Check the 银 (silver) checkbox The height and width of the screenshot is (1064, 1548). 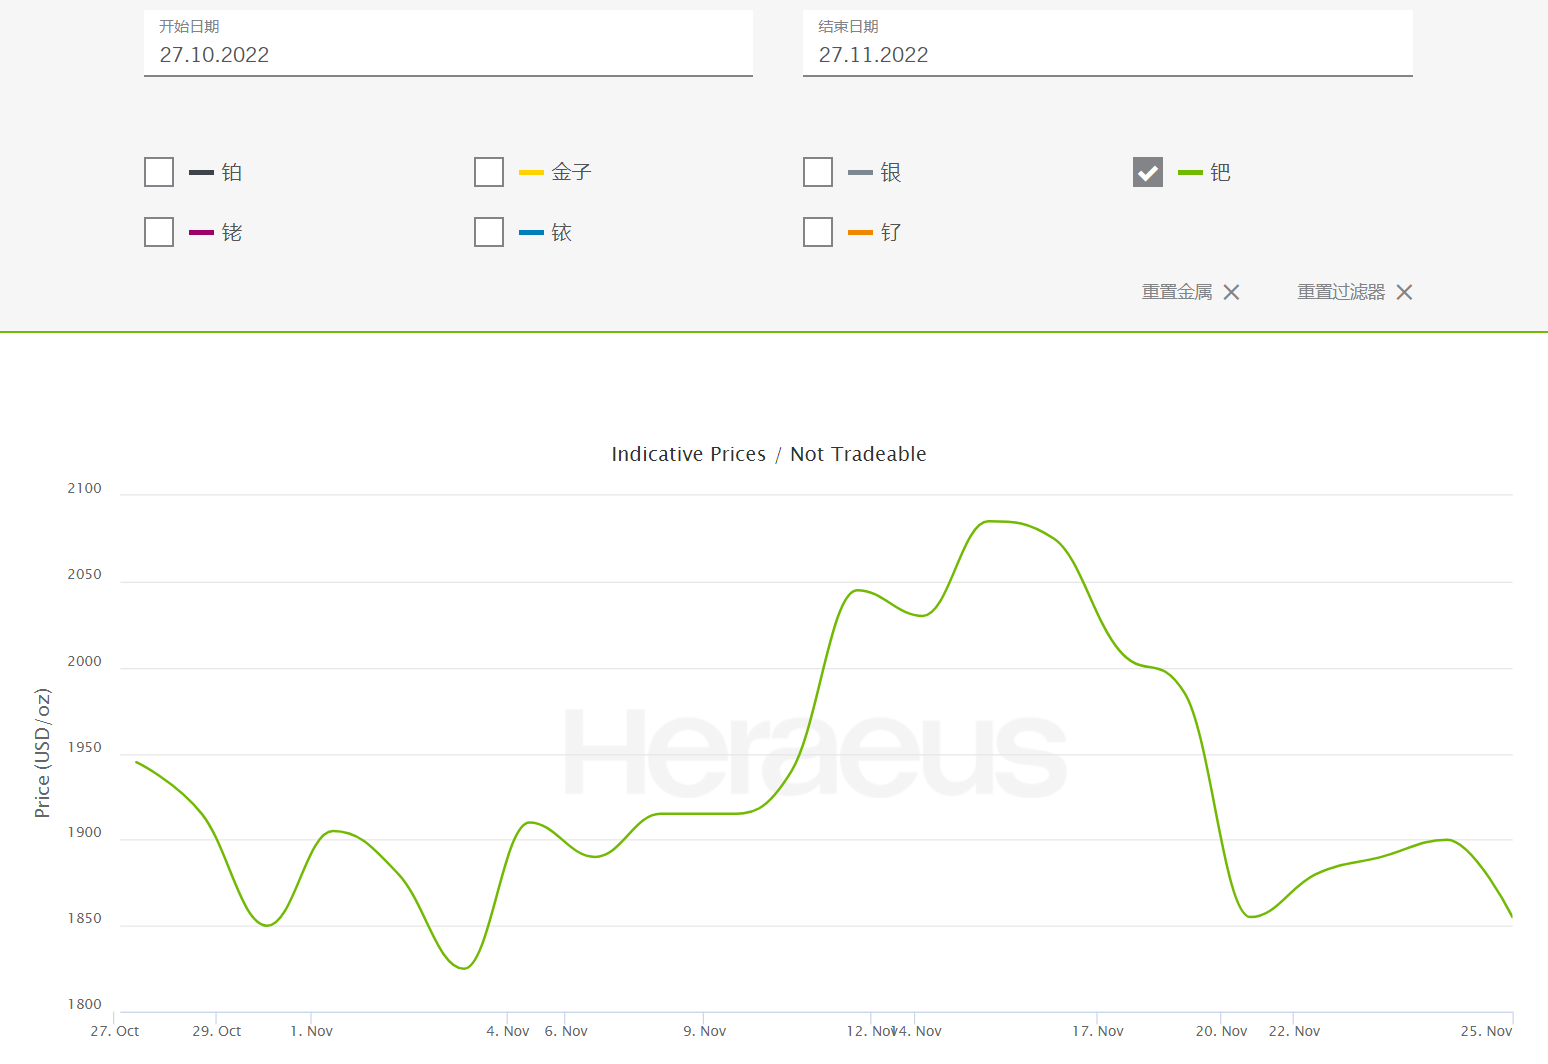[x=818, y=172]
